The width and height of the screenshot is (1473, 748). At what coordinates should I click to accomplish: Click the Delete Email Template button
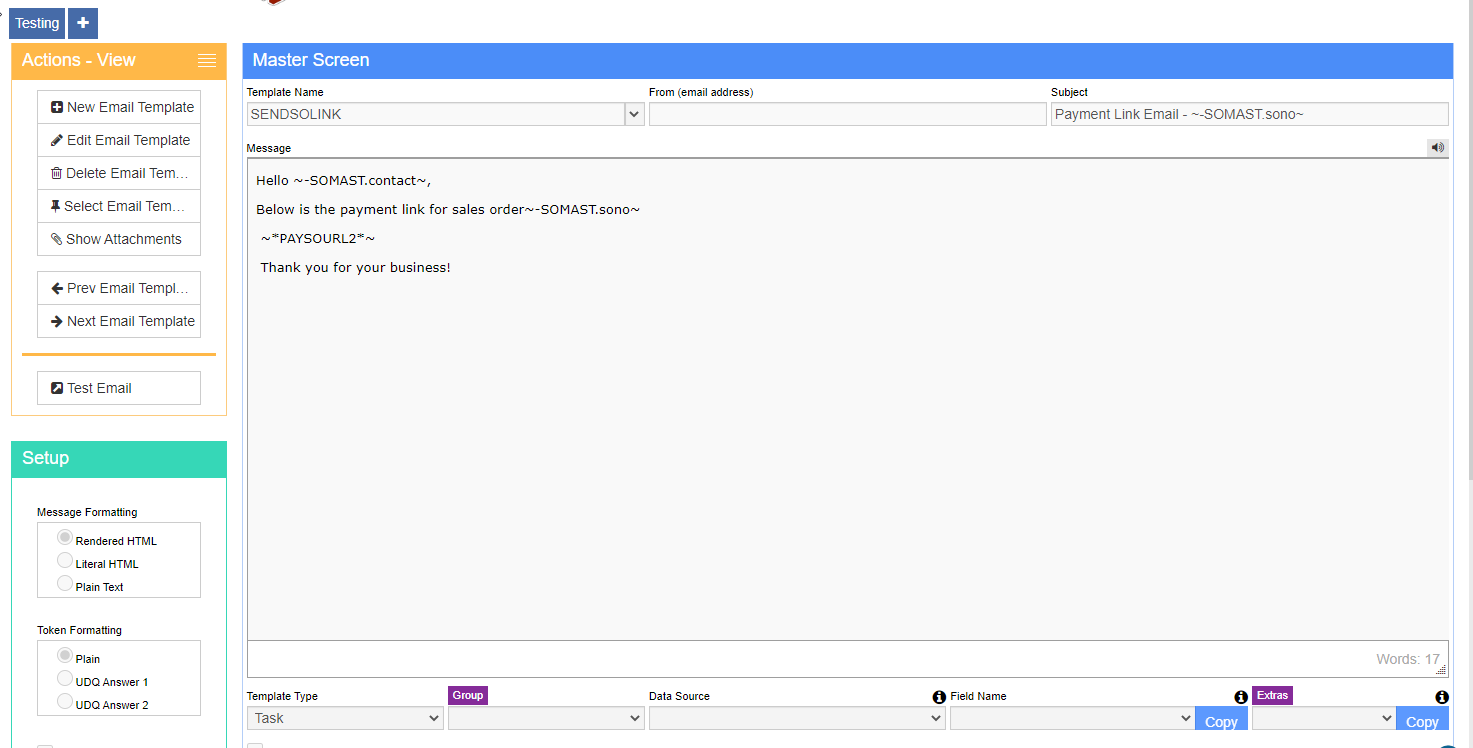(119, 173)
